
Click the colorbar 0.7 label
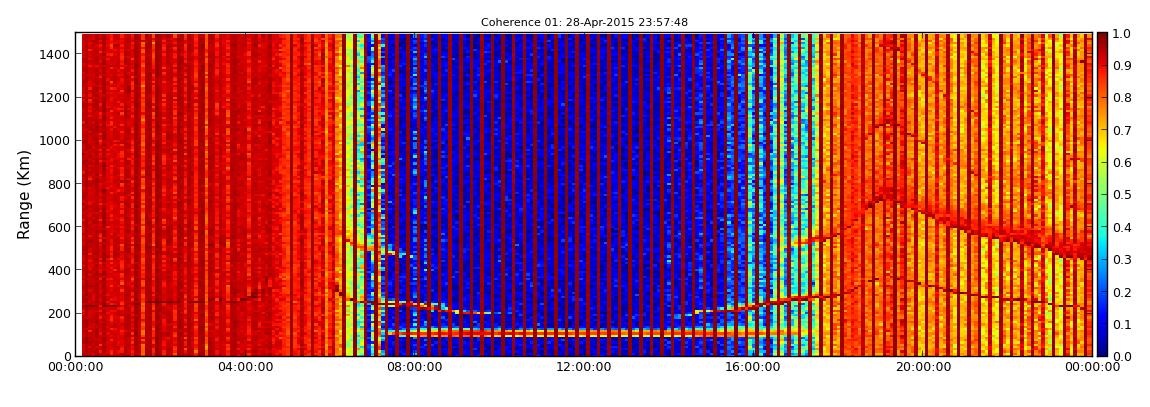[x=1121, y=131]
